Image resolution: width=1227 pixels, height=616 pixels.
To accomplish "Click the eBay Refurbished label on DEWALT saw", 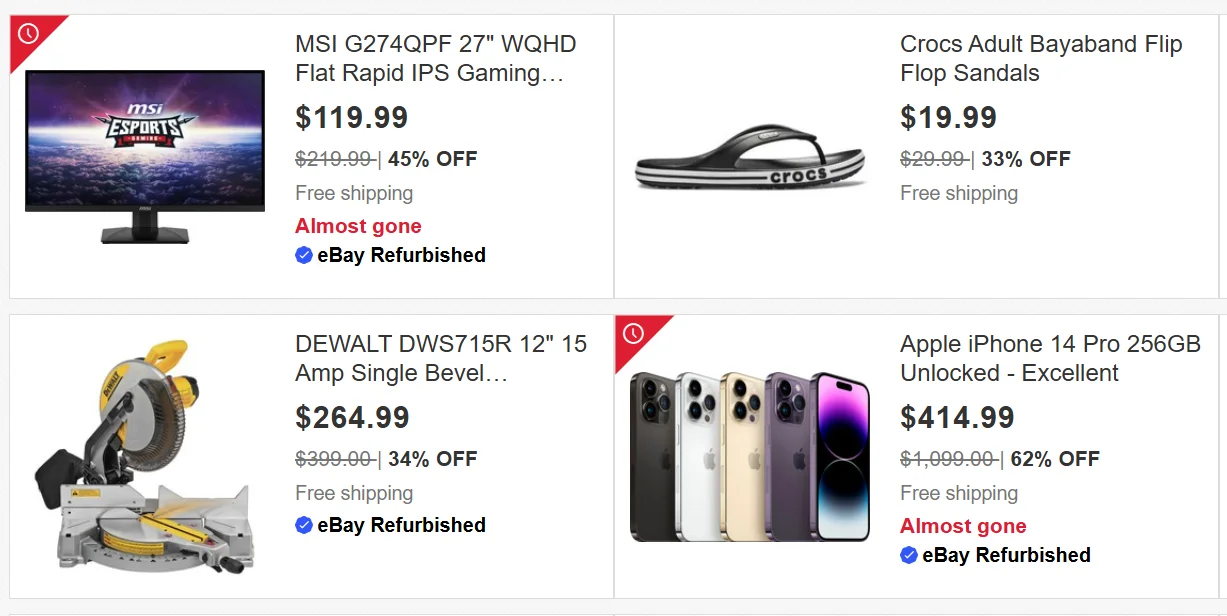I will point(401,525).
